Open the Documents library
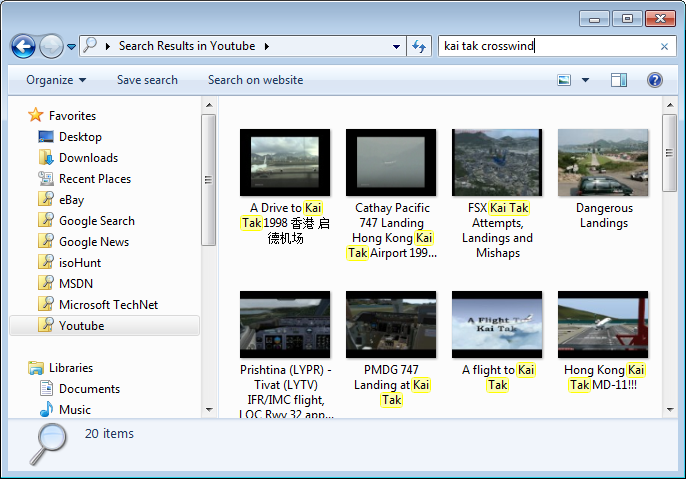This screenshot has width=686, height=479. (89, 389)
